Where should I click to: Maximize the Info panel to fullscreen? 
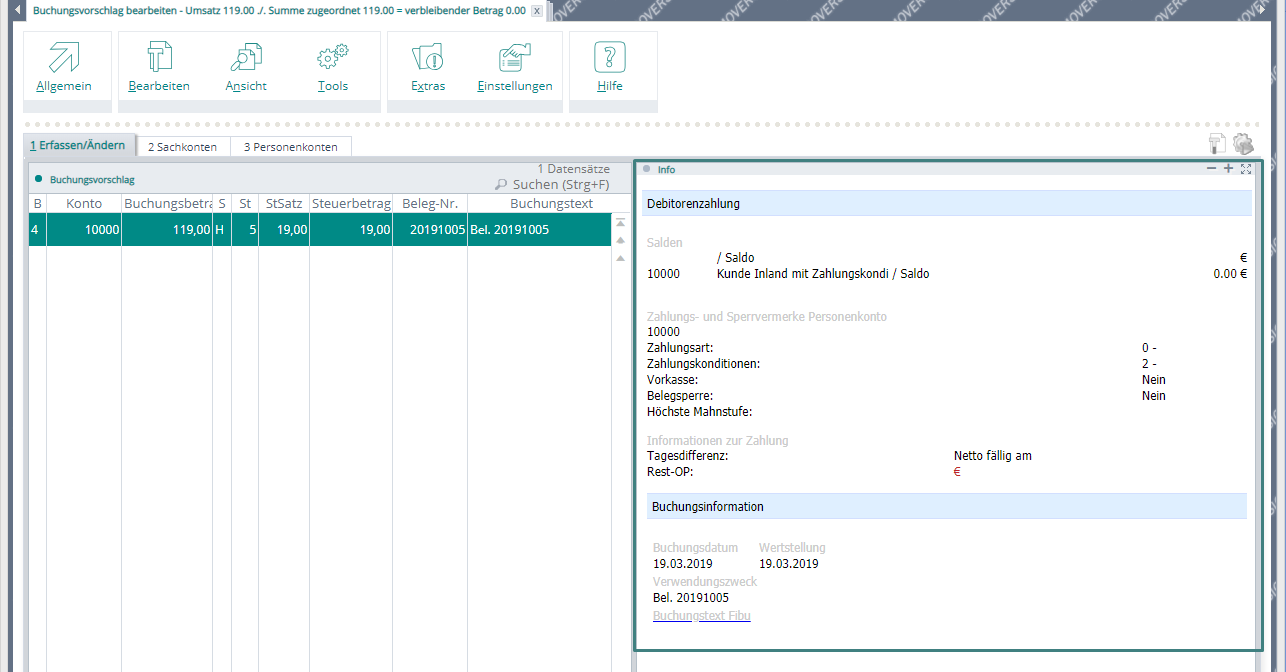(x=1246, y=169)
